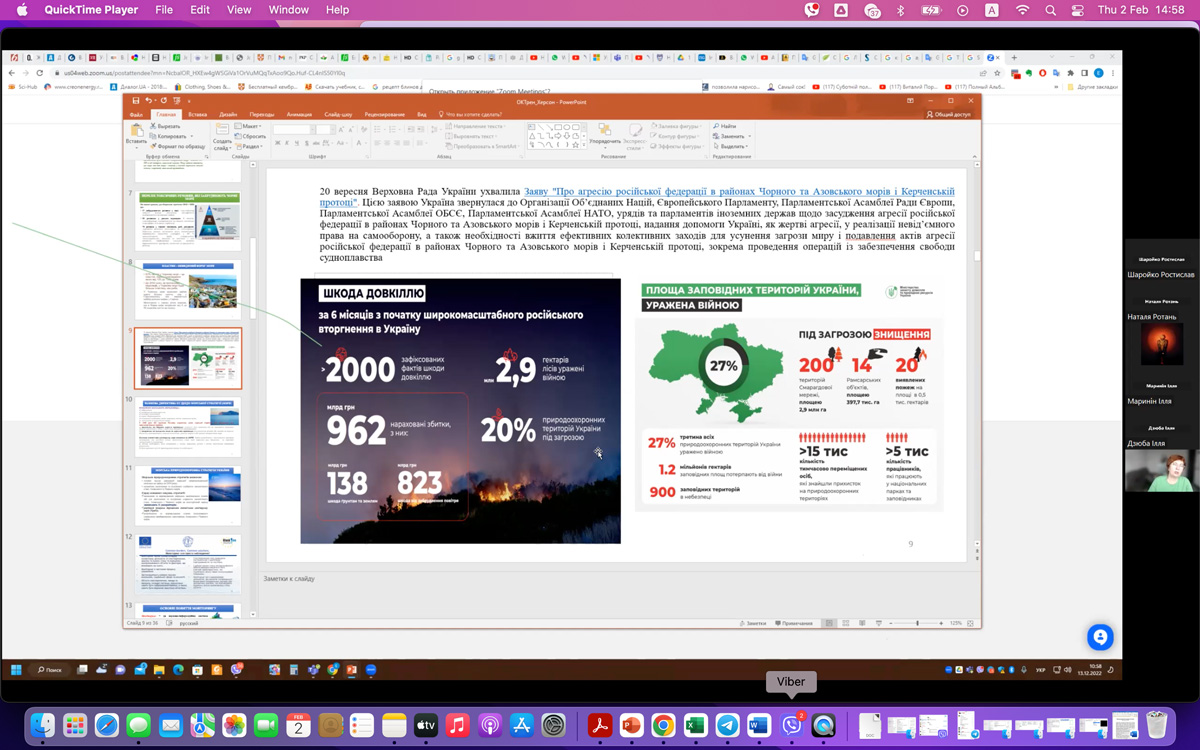The height and width of the screenshot is (750, 1200).
Task: Expand the Section (Раздел) dropdown
Action: coord(252,146)
